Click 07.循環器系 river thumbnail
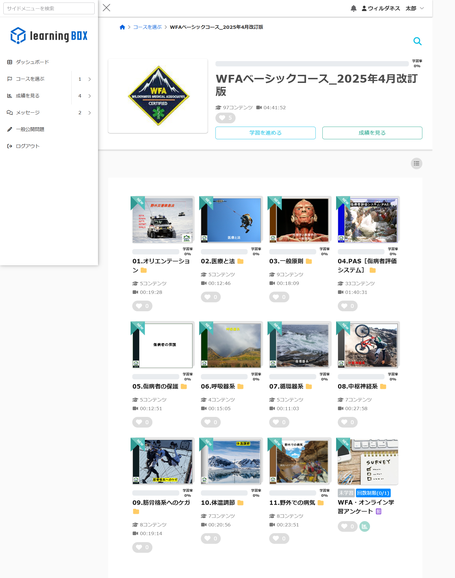The width and height of the screenshot is (455, 578). [299, 345]
